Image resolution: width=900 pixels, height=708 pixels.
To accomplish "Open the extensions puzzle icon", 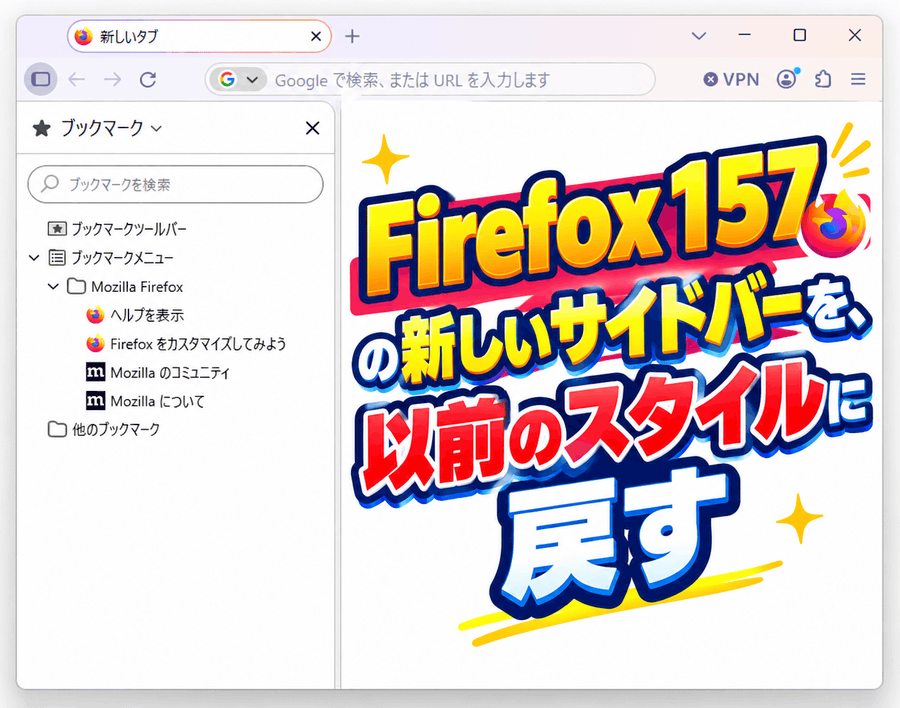I will 823,79.
